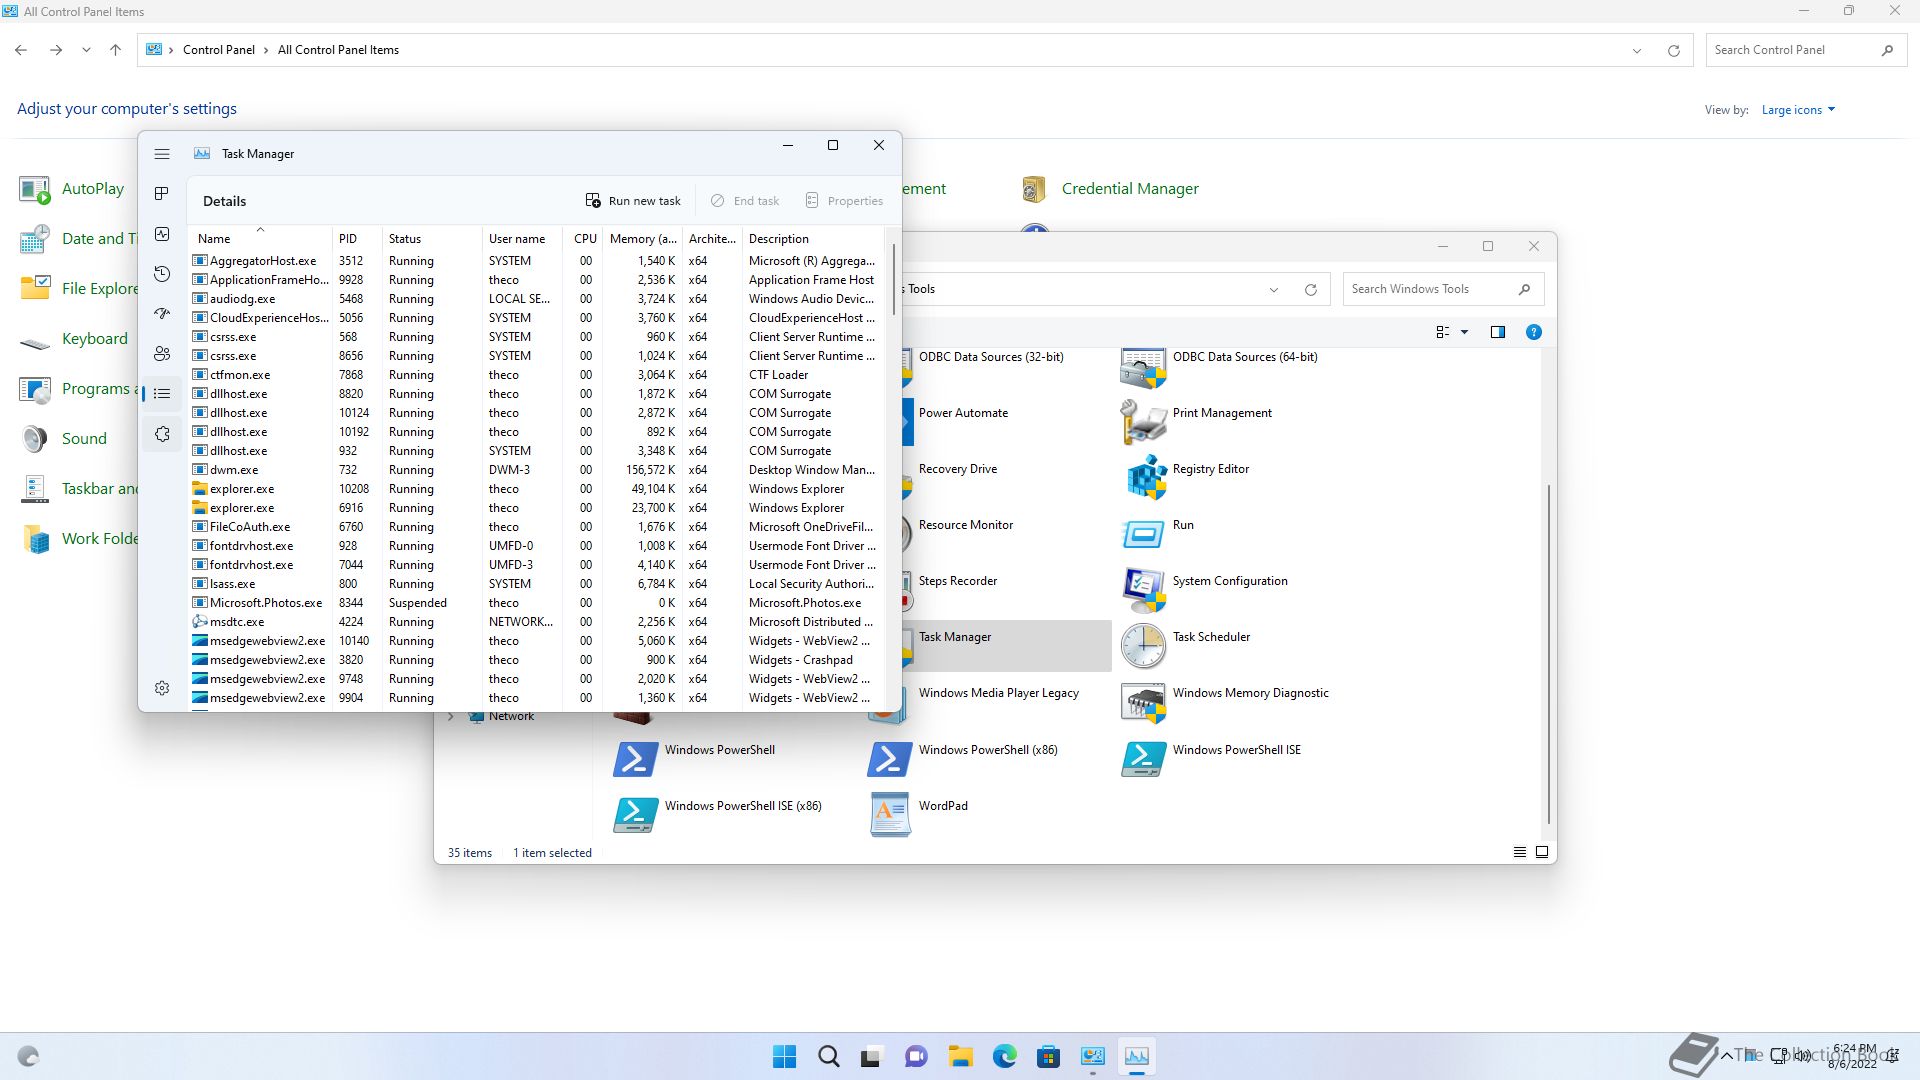1920x1080 pixels.
Task: Open Resource Monitor in Windows Tools
Action: 958,533
